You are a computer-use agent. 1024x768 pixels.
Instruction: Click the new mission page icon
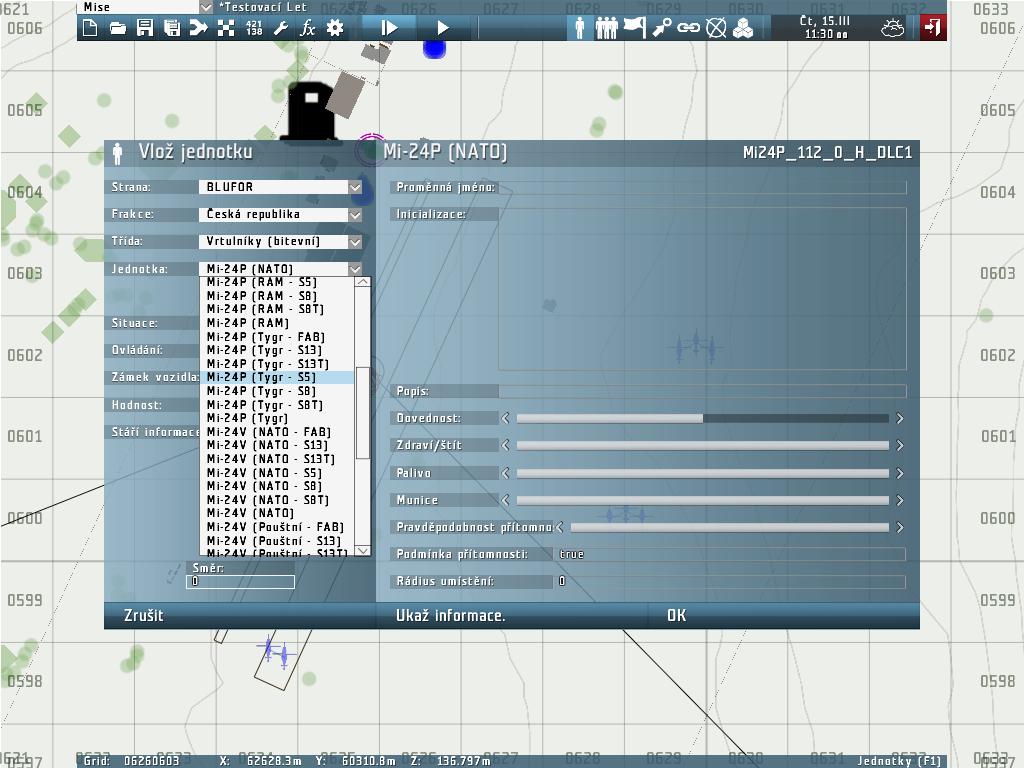pyautogui.click(x=90, y=29)
